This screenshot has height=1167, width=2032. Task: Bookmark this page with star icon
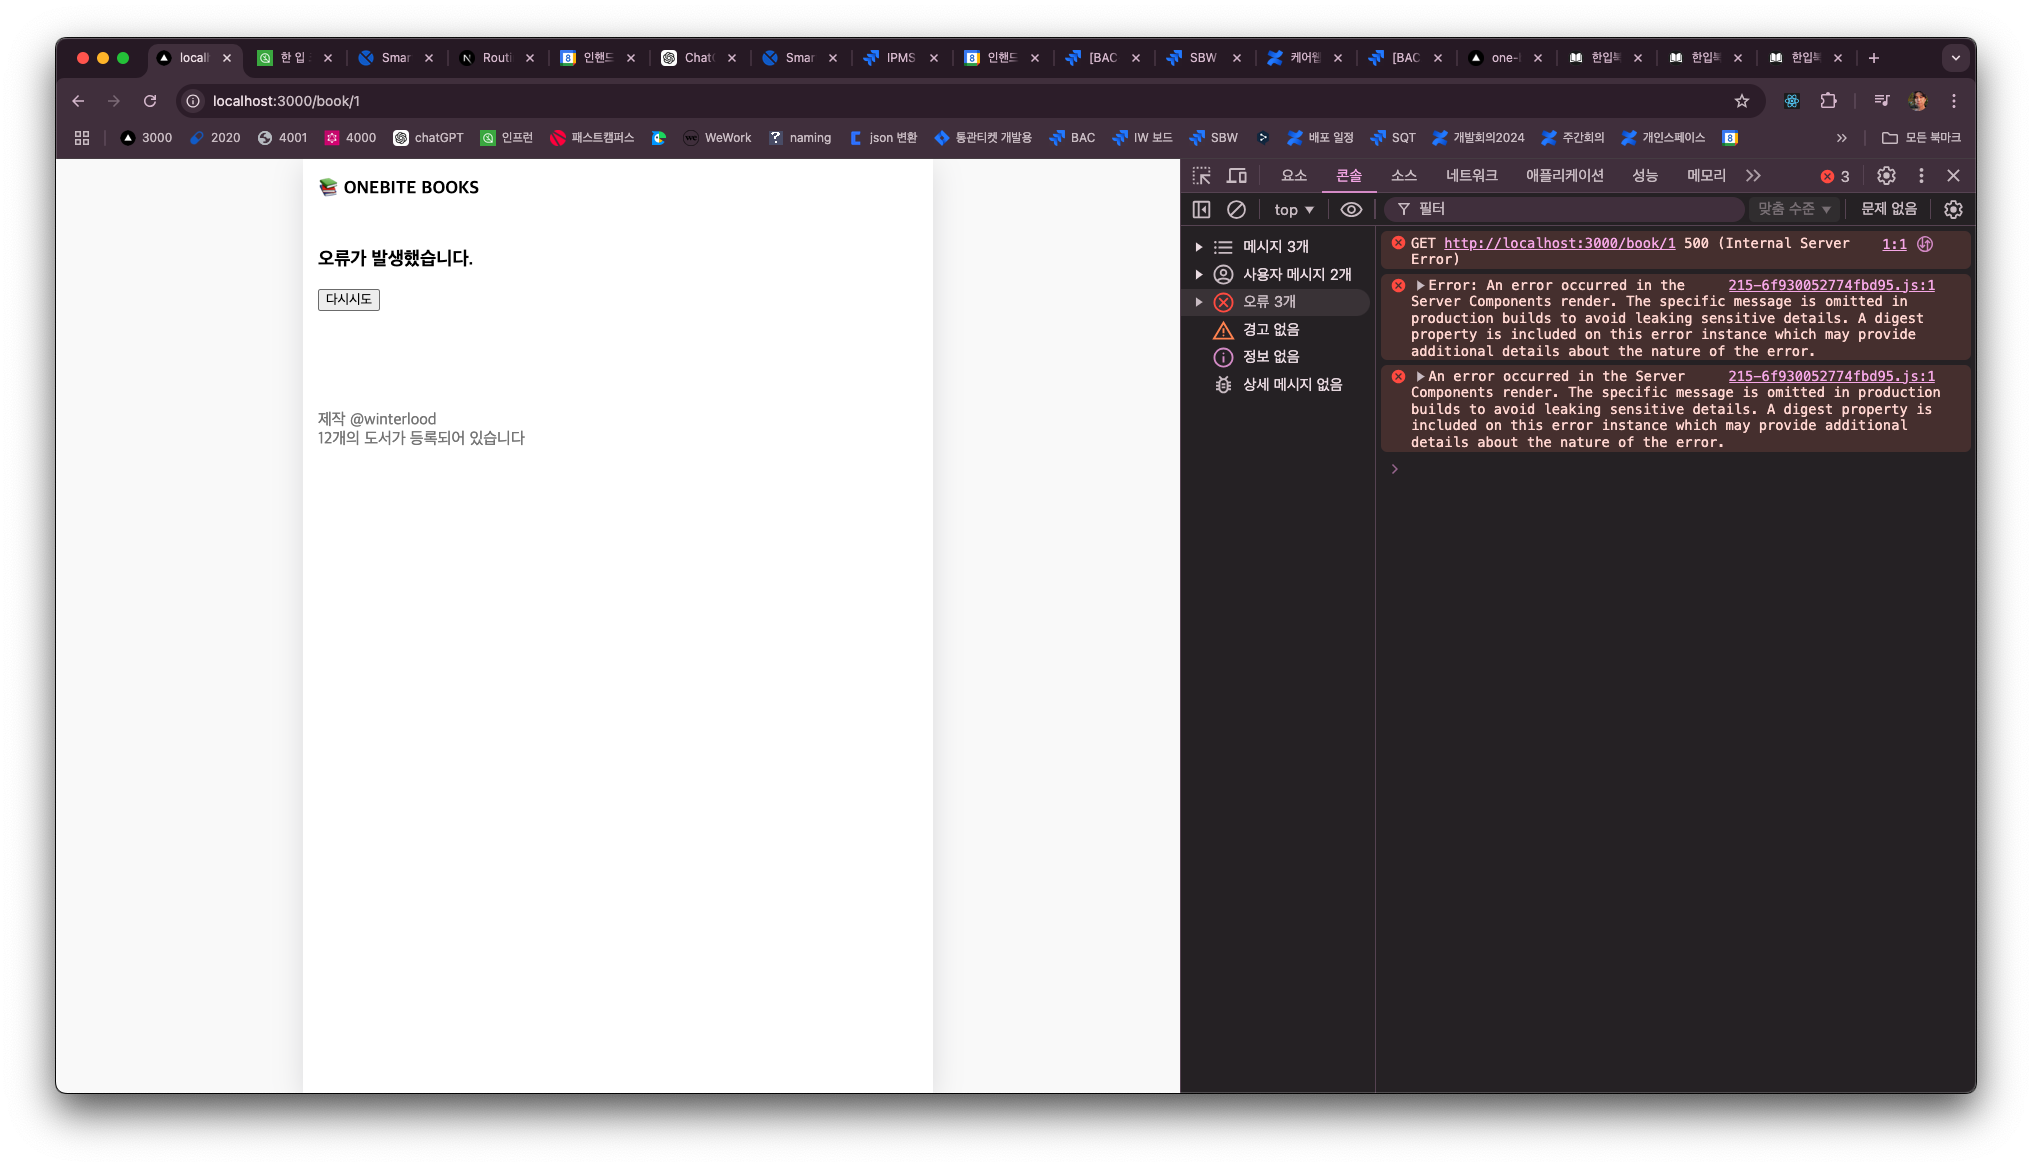[x=1742, y=101]
